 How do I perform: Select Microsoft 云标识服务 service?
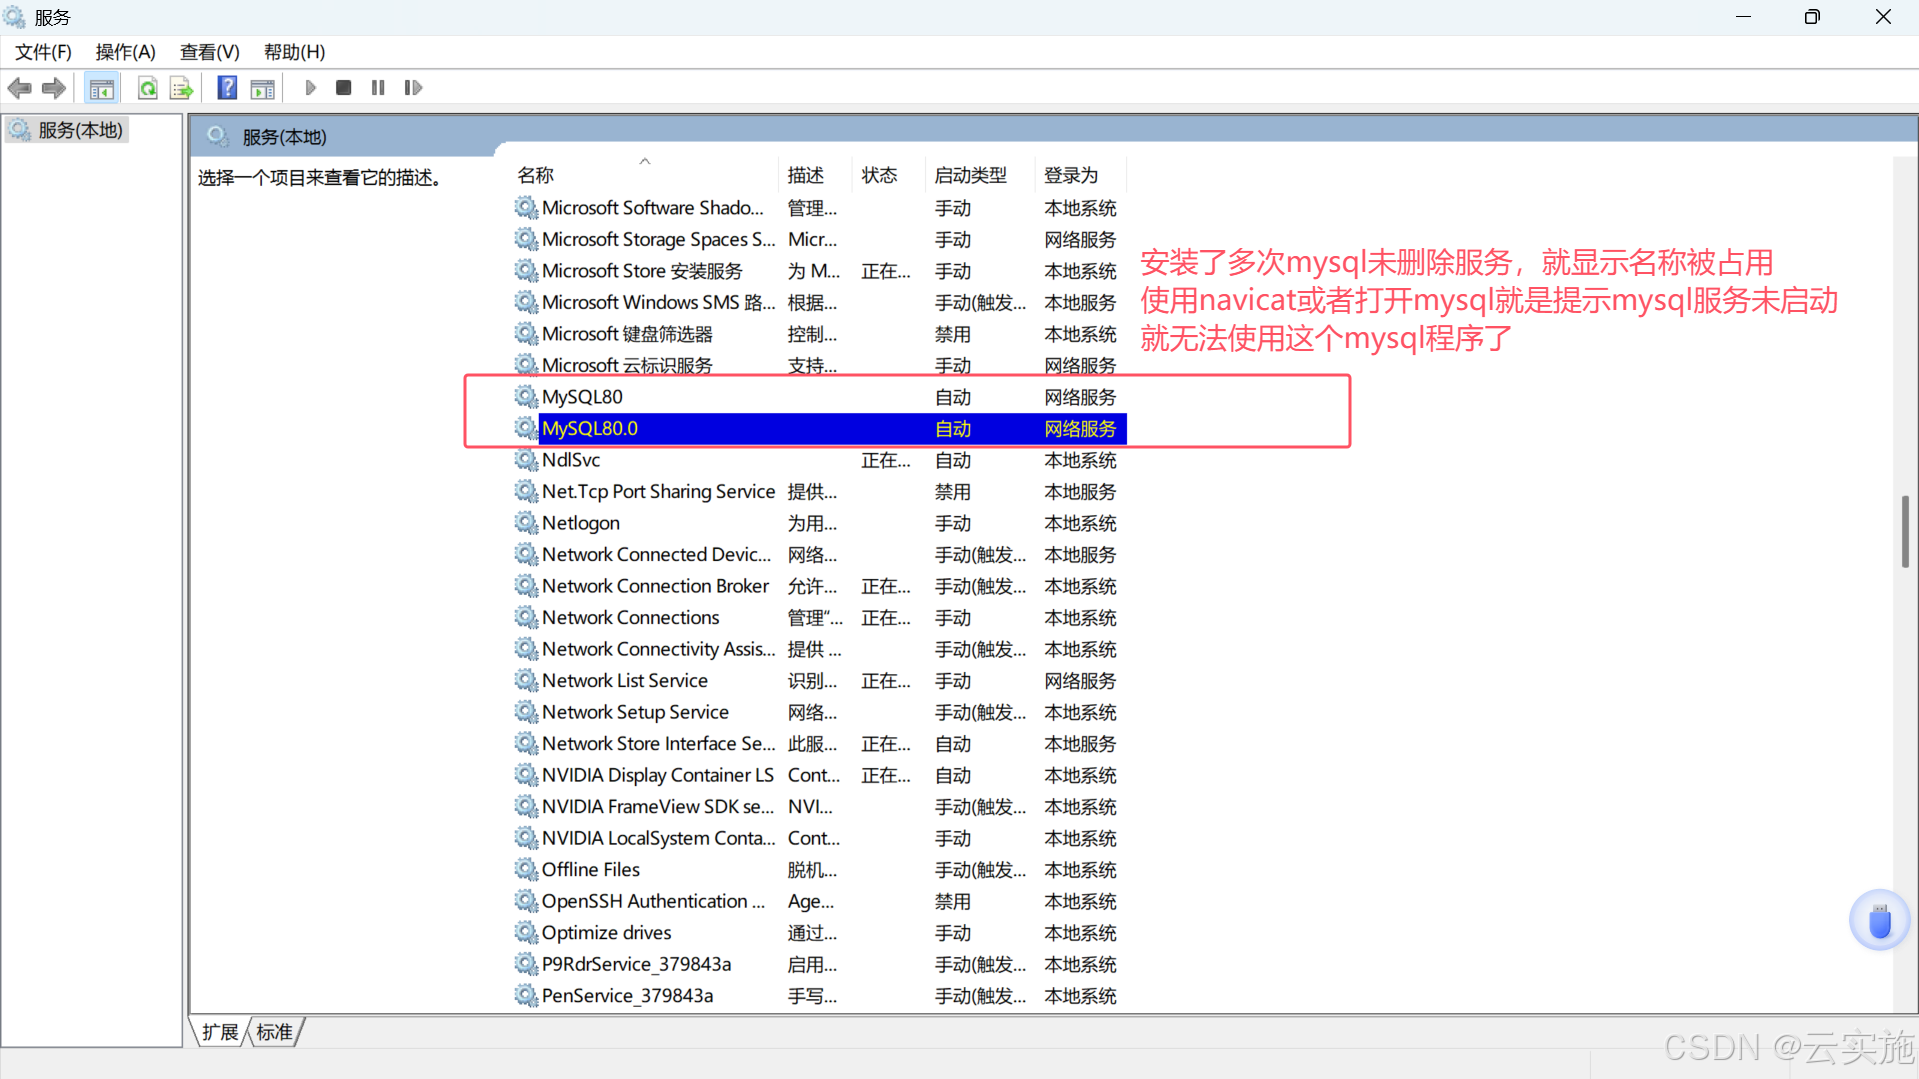[820, 366]
